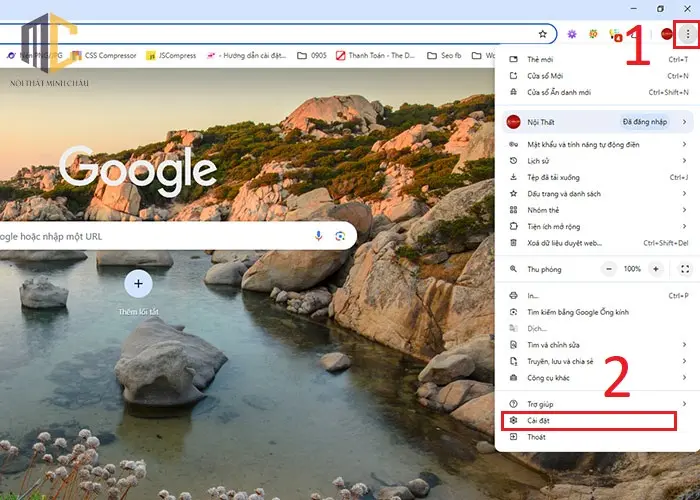Screen dimensions: 700x500
Task: Click the Tệp đã tải xuống download icon
Action: 513,177
